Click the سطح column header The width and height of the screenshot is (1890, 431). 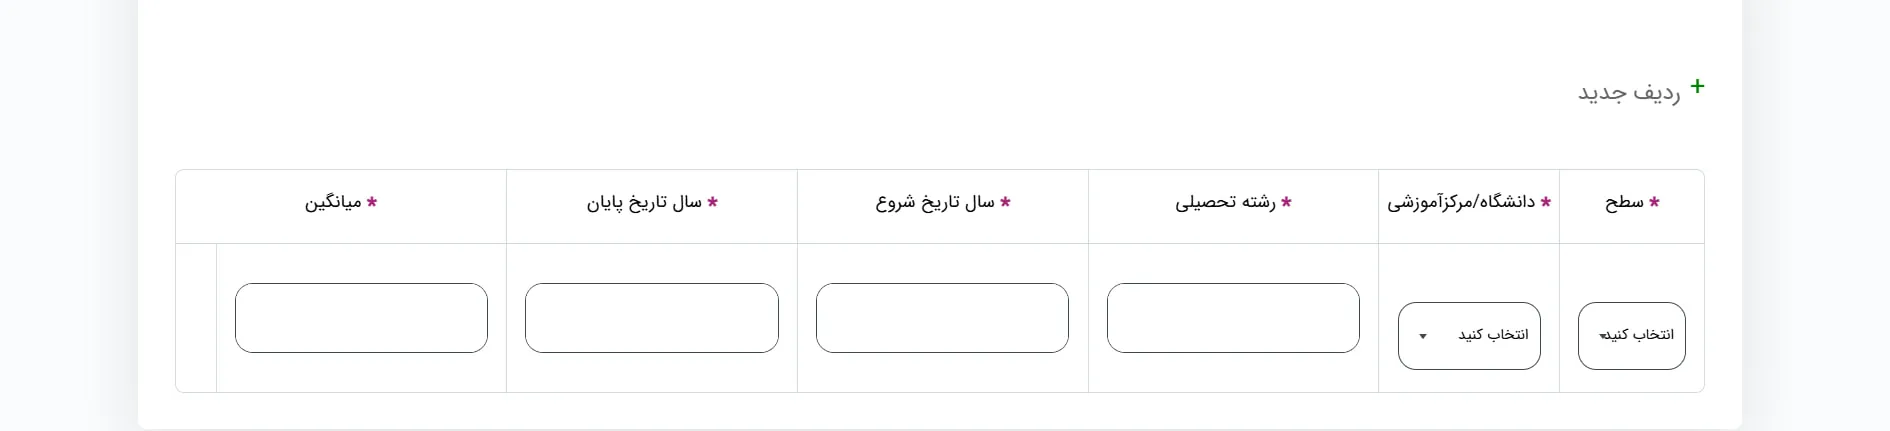click(x=1625, y=203)
